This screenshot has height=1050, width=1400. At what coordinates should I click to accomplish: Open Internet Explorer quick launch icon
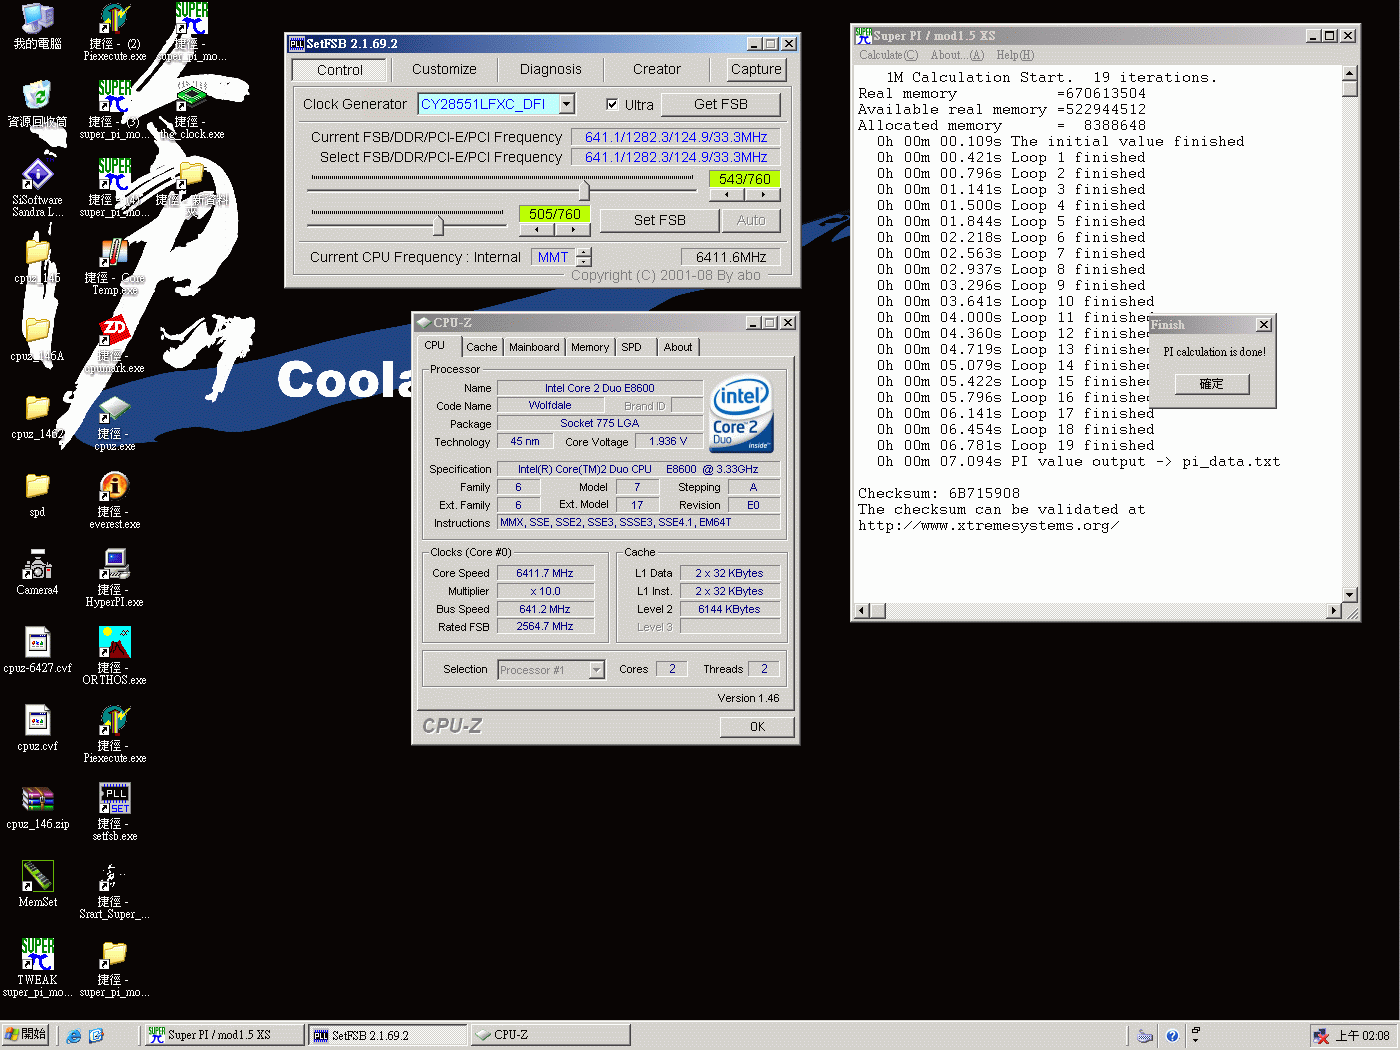pos(74,1036)
